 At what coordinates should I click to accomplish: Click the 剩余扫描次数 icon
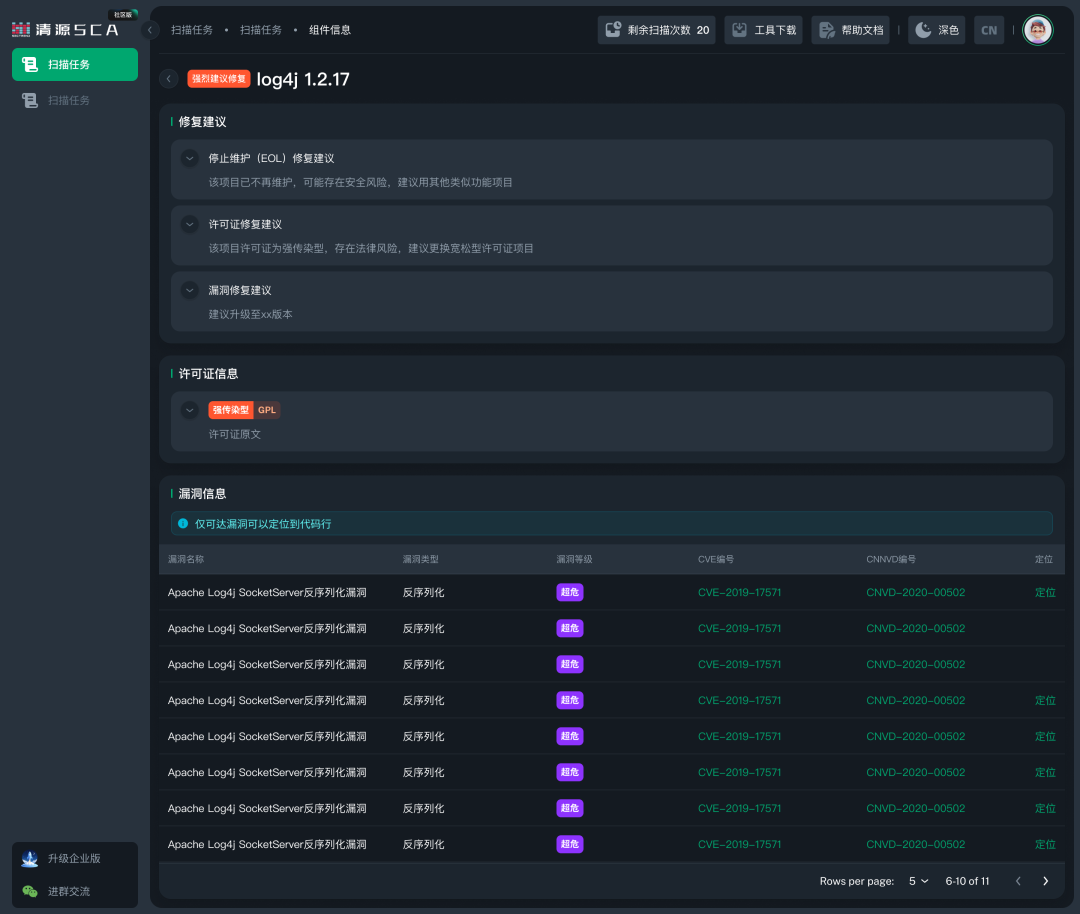click(613, 30)
